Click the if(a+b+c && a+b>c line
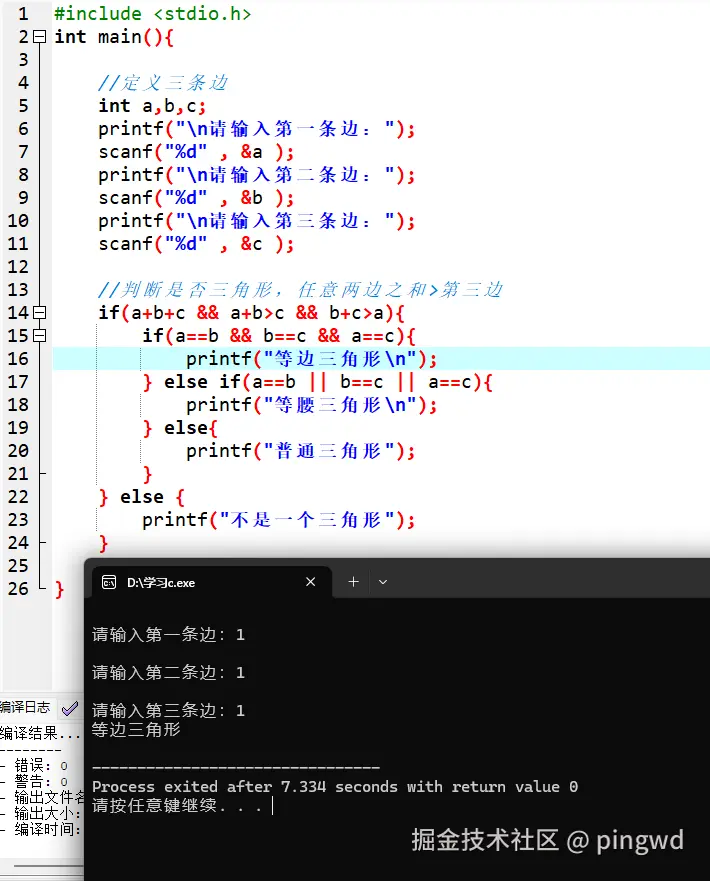The image size is (710, 881). tap(251, 312)
